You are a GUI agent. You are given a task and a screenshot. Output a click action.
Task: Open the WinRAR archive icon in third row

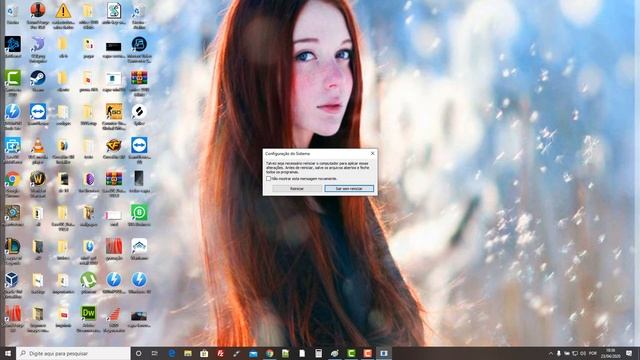click(x=139, y=78)
